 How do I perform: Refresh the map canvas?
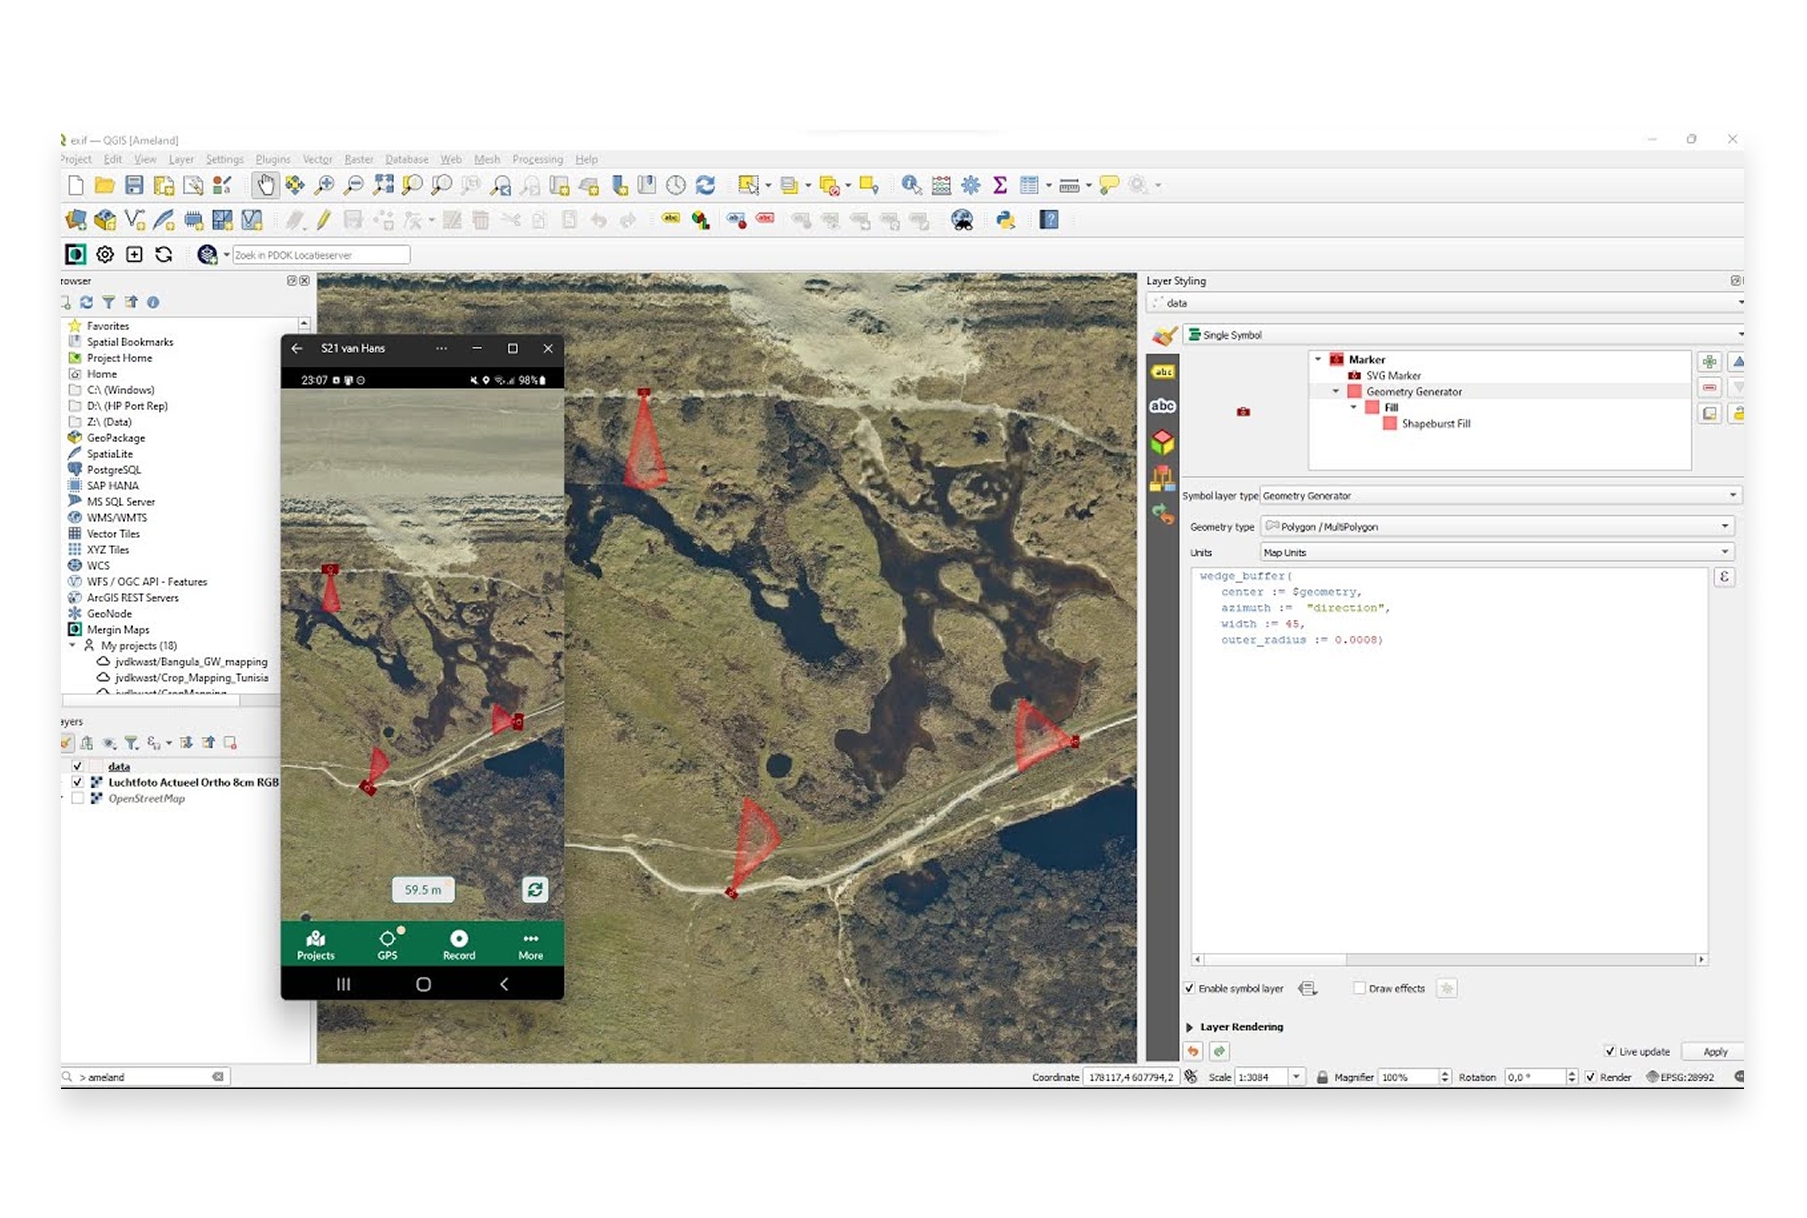click(706, 185)
